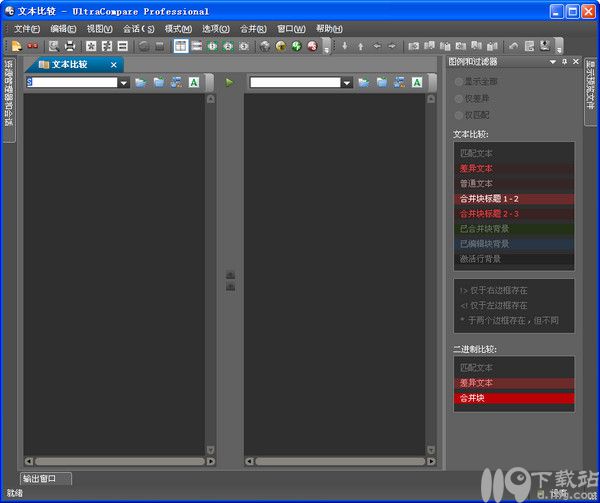Image resolution: width=600 pixels, height=503 pixels.
Task: Go to next difference down arrow
Action: pyautogui.click(x=345, y=46)
